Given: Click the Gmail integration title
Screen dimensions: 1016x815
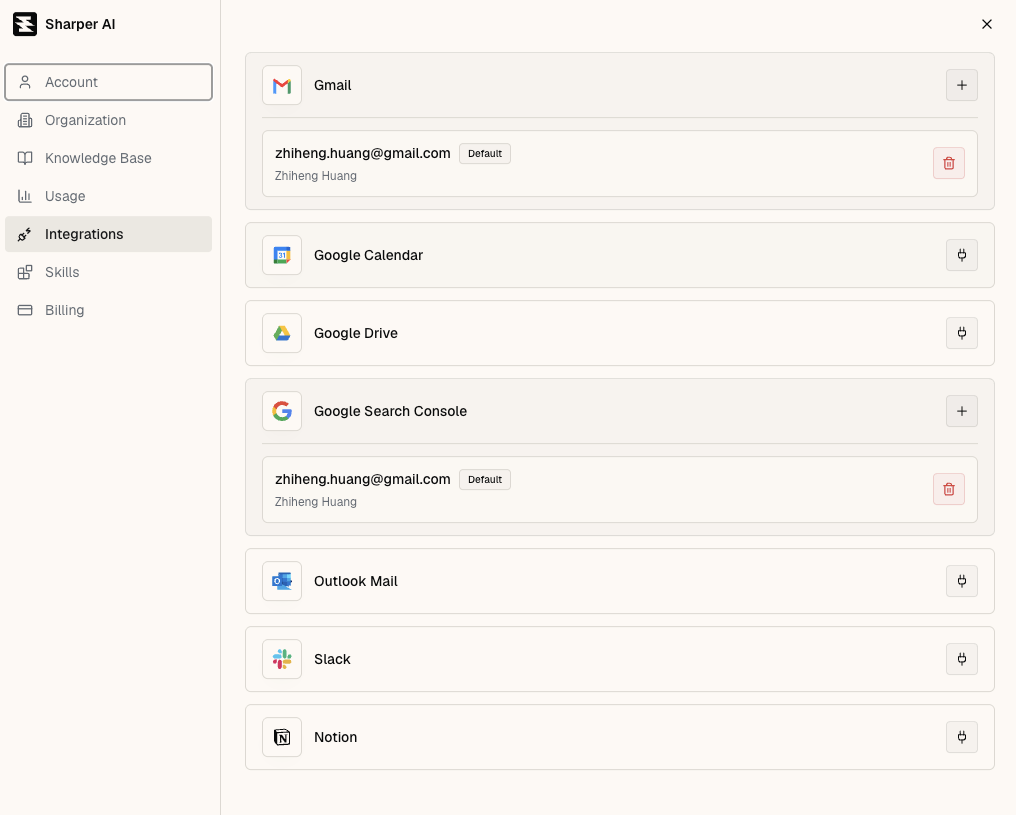Looking at the screenshot, I should point(332,85).
